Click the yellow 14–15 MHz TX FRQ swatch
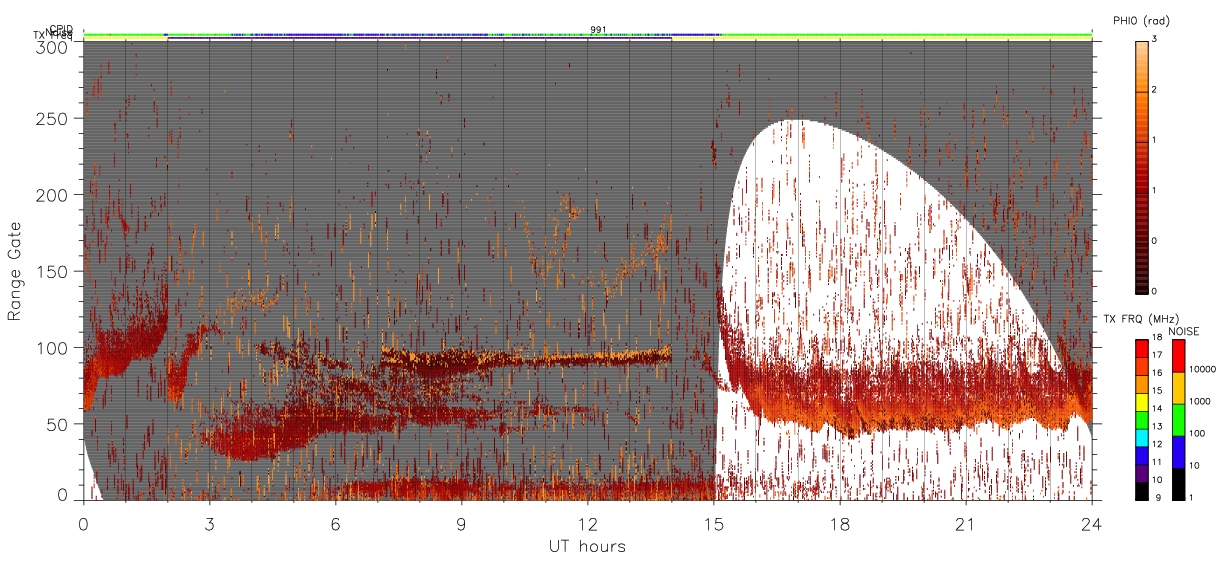 click(1142, 400)
